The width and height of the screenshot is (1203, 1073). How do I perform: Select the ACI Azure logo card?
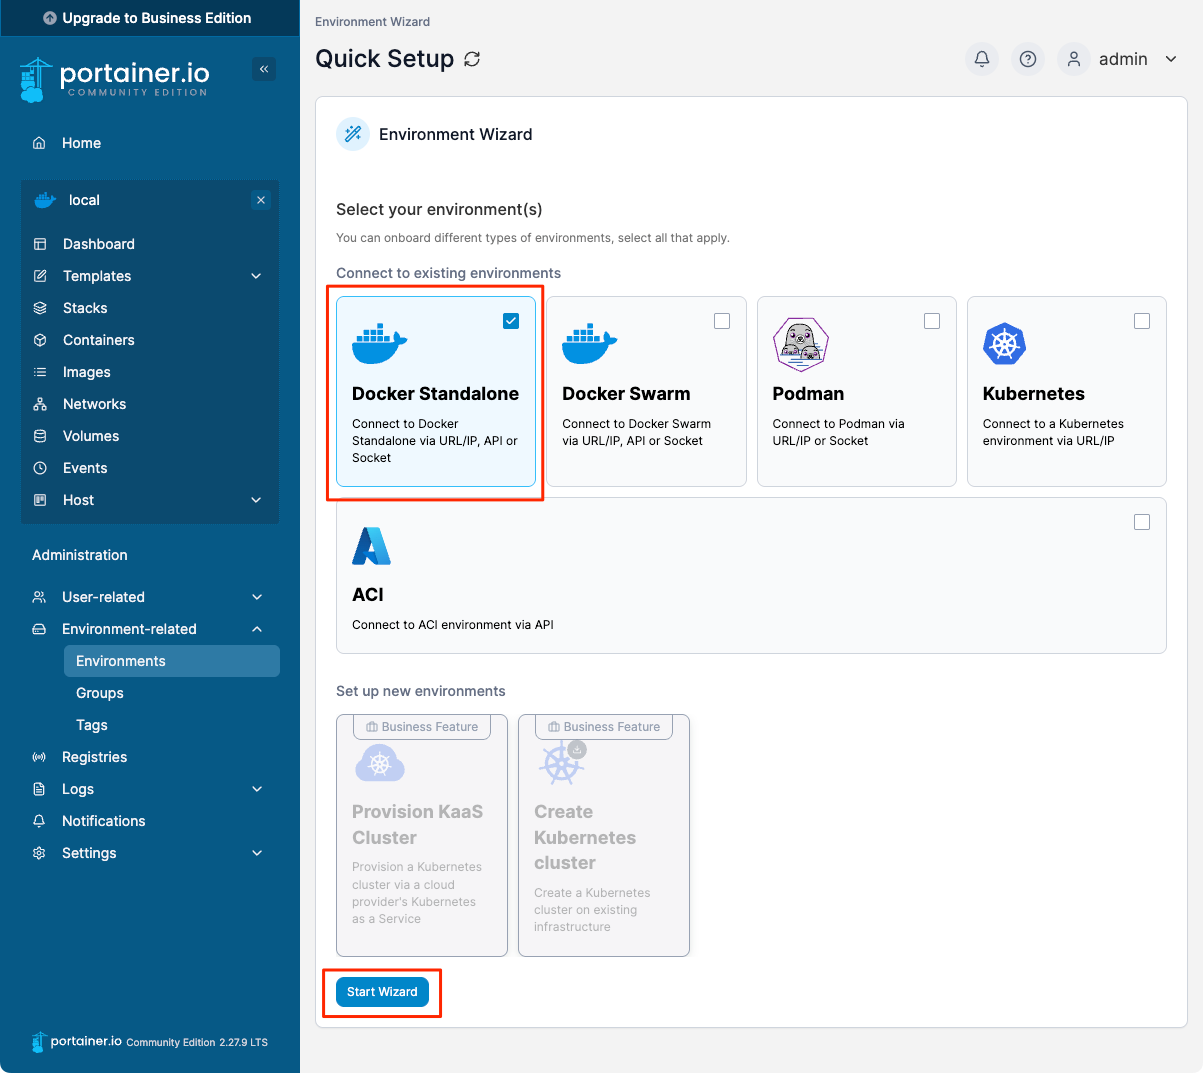click(x=371, y=546)
